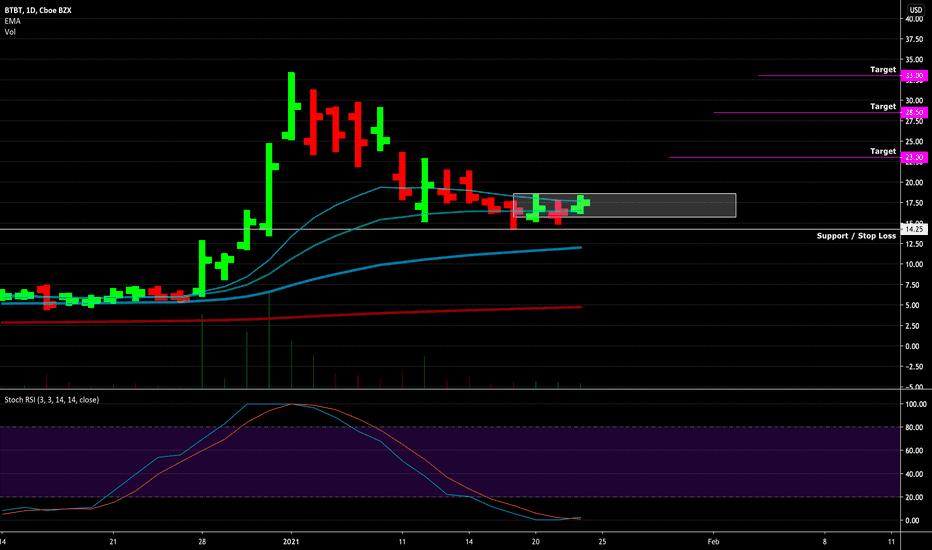Click the magenta 23.00 price tag
Viewport: 932px width, 550px height.
(x=914, y=158)
